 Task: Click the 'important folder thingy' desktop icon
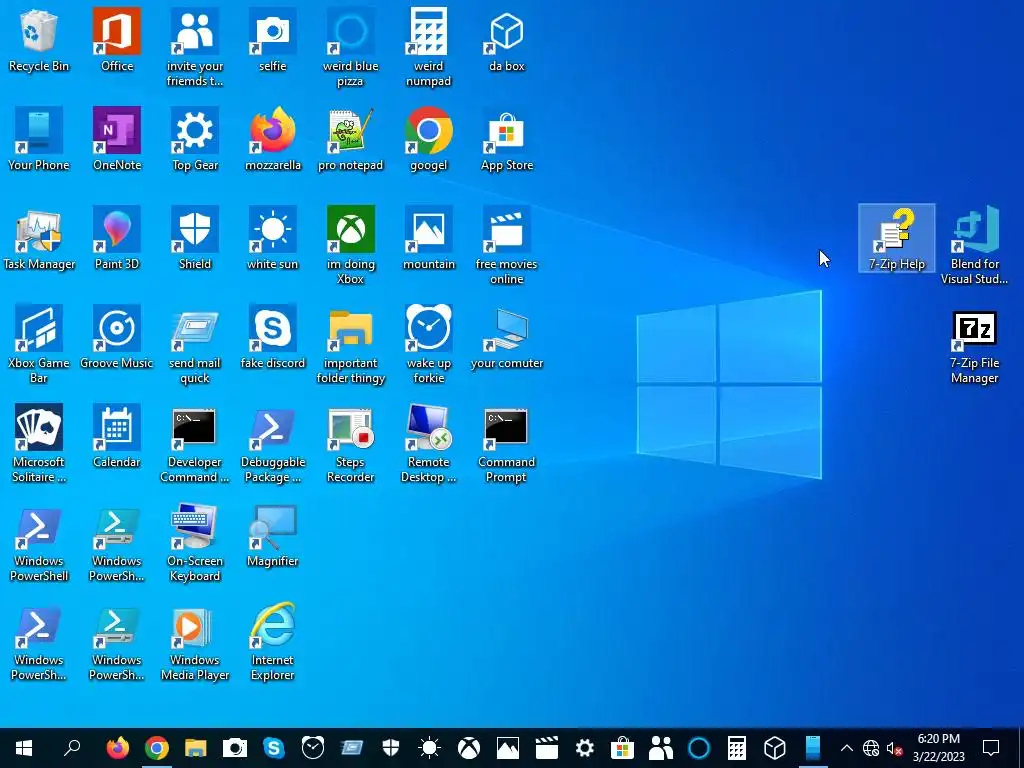coord(351,345)
